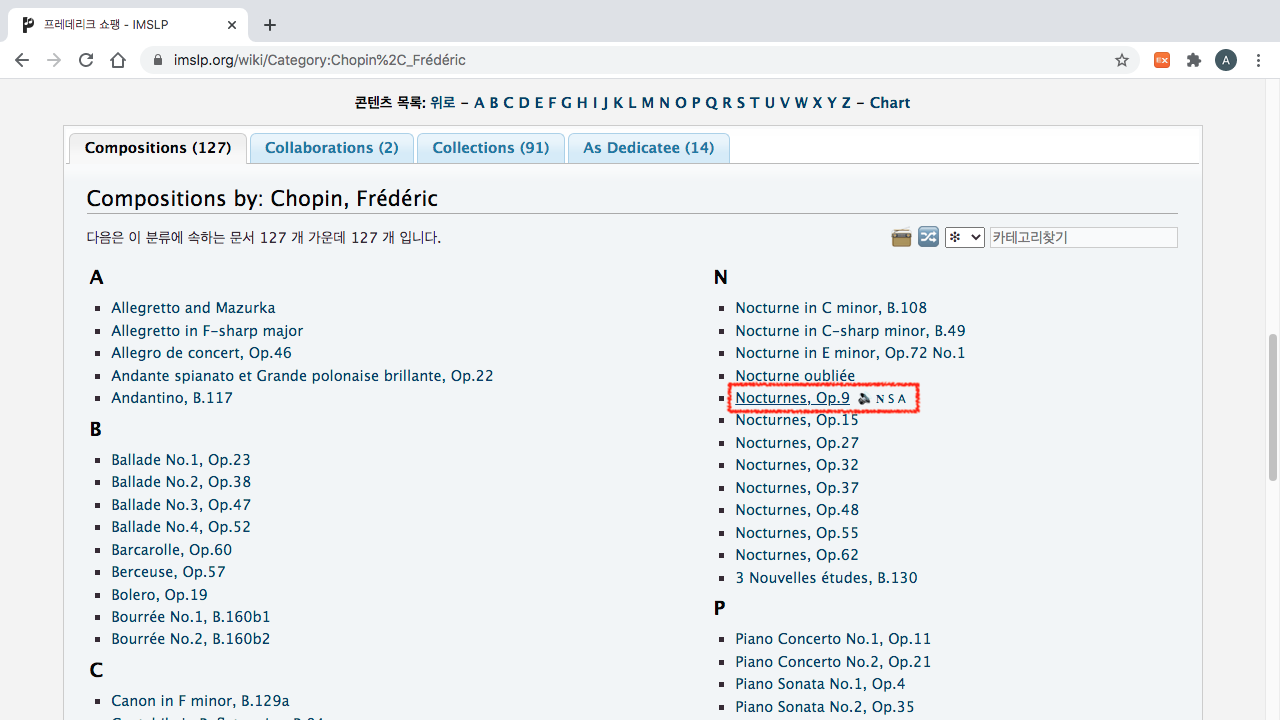Open Nocturne in E minor, Op.72 No.1
1280x720 pixels.
click(x=850, y=353)
